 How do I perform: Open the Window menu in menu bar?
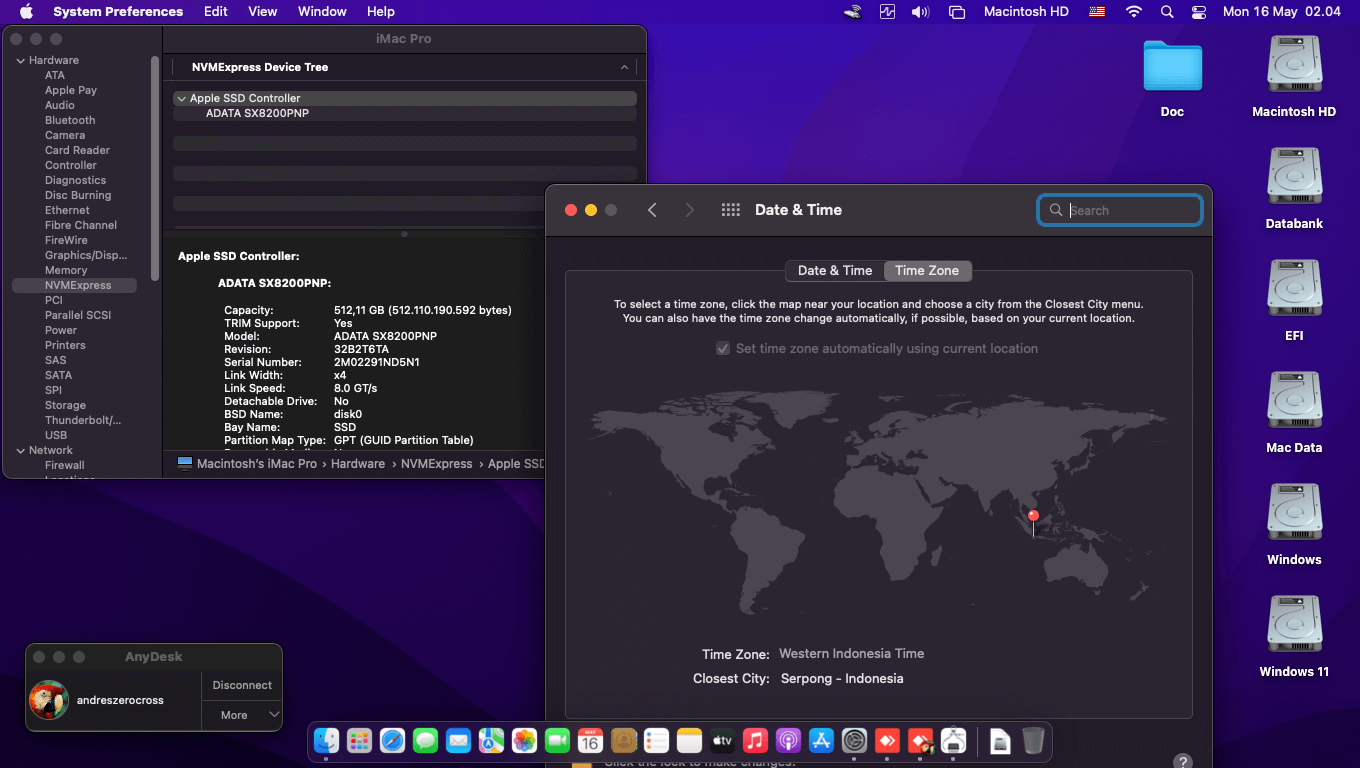(322, 12)
